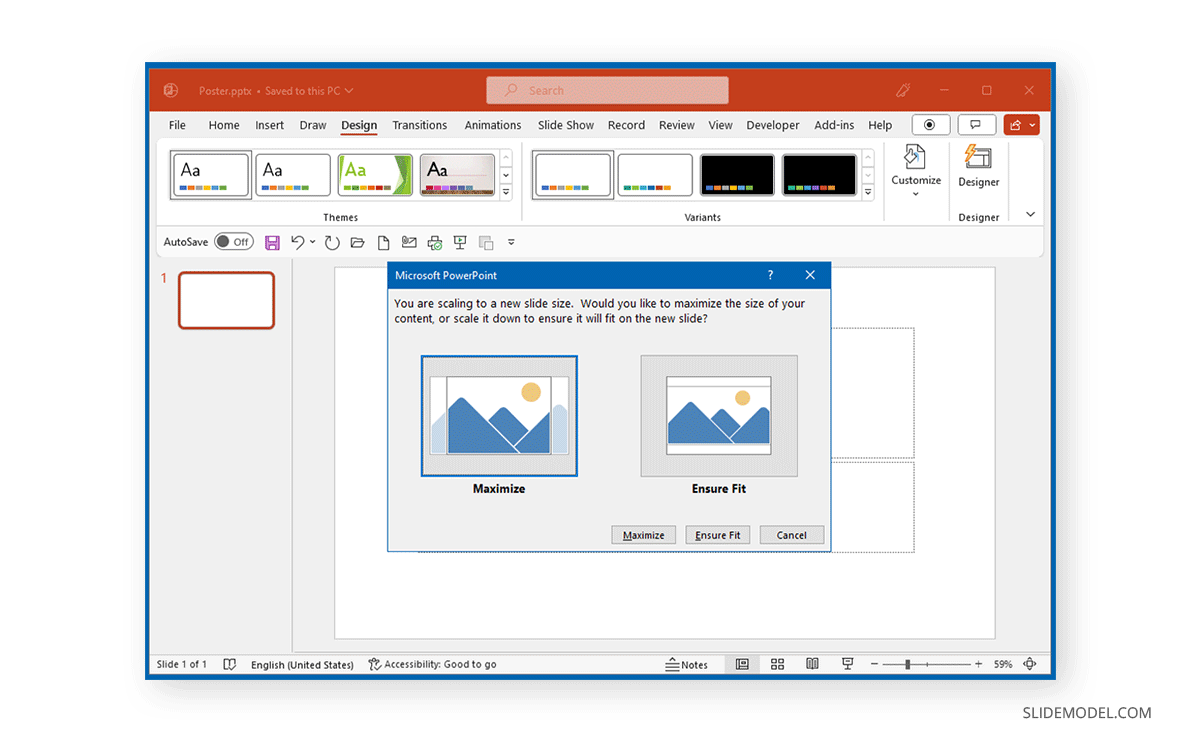Click the Undo arrow icon
This screenshot has width=1200, height=743.
pyautogui.click(x=297, y=242)
